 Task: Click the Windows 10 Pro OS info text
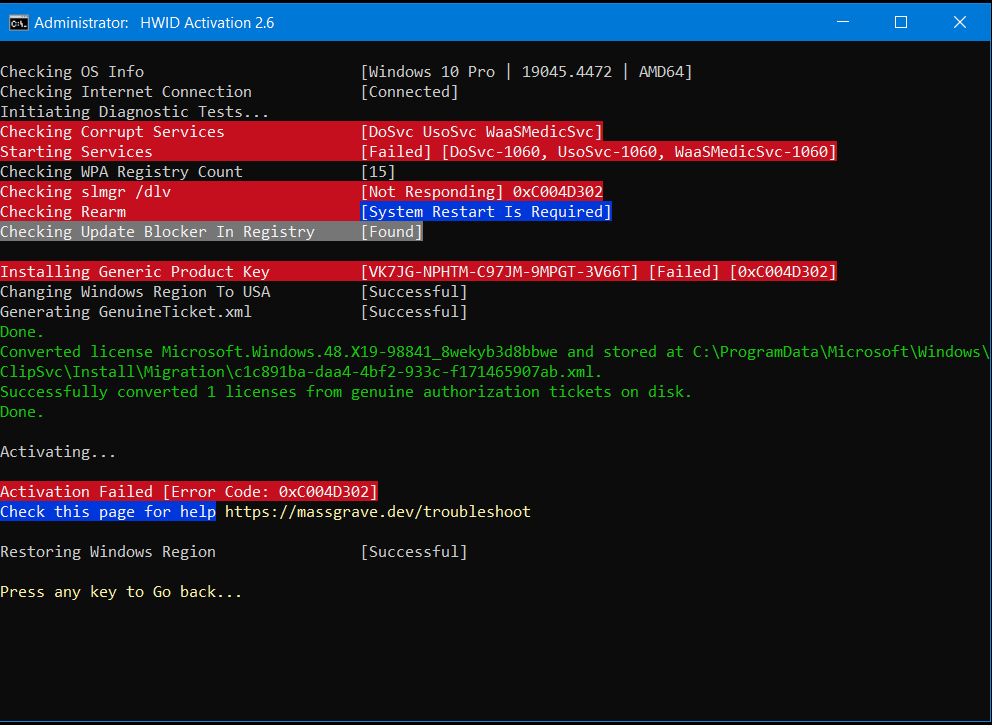(x=526, y=72)
